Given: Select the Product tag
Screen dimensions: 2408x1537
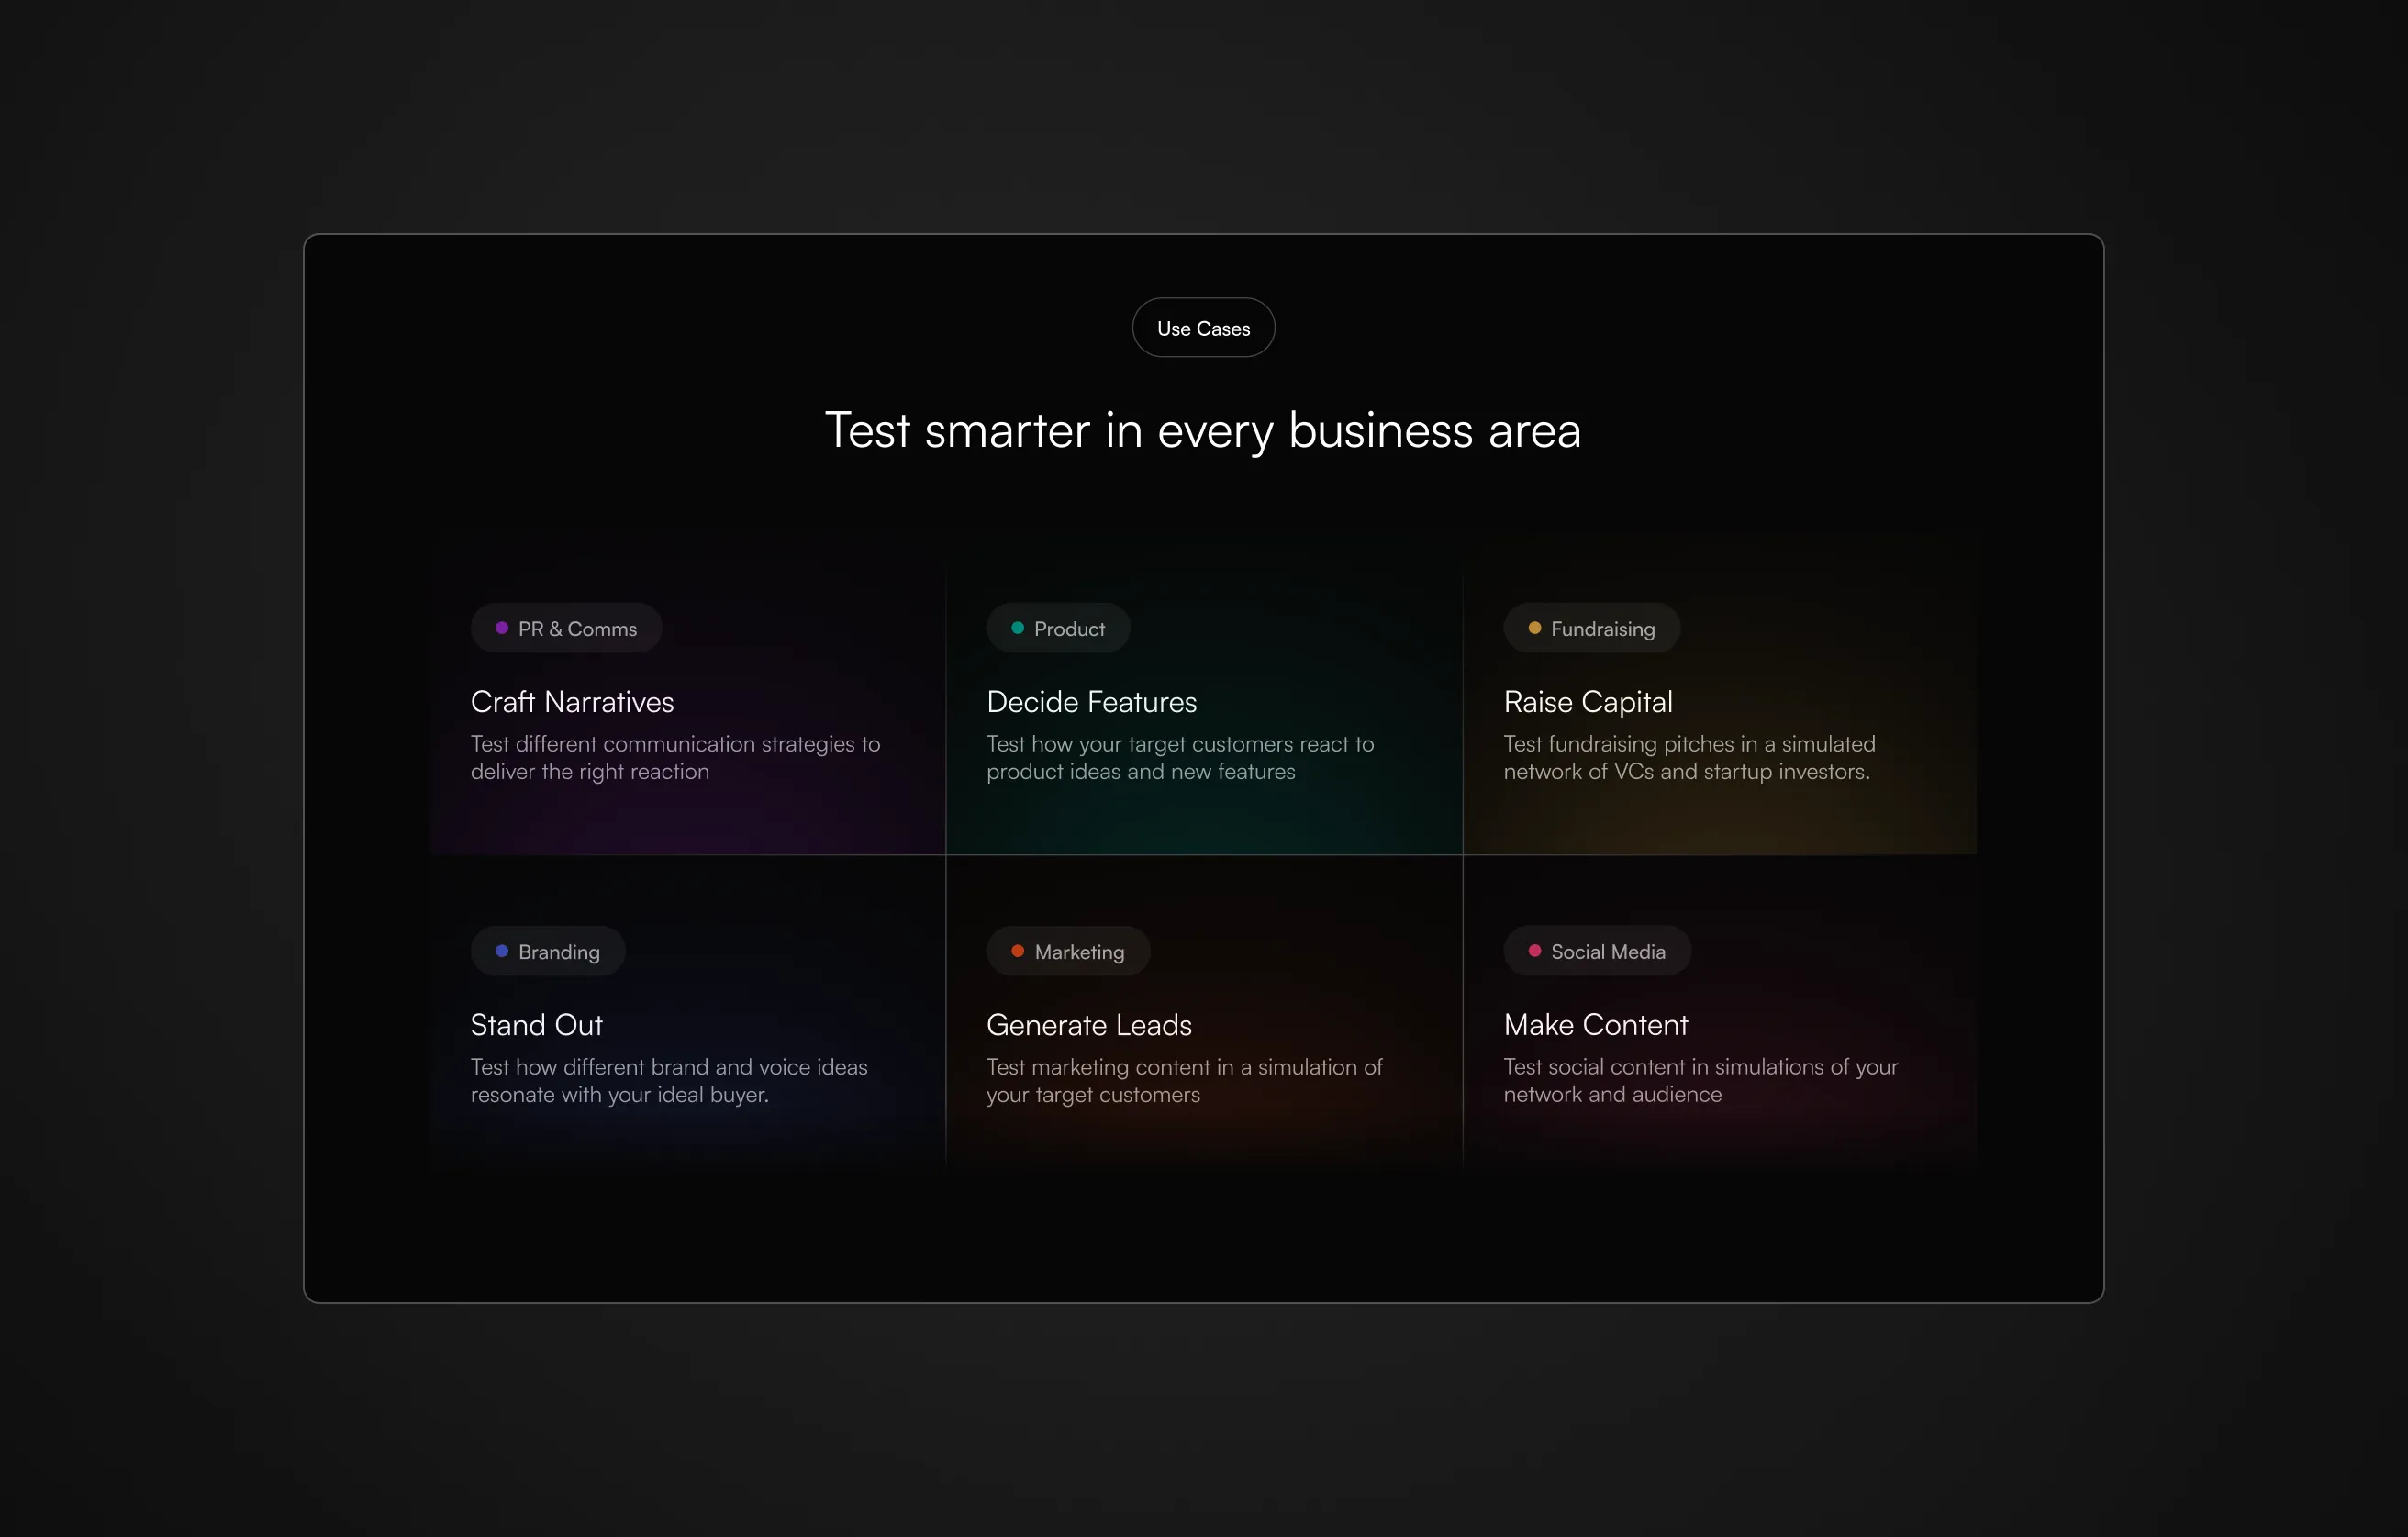Looking at the screenshot, I should tap(1069, 629).
